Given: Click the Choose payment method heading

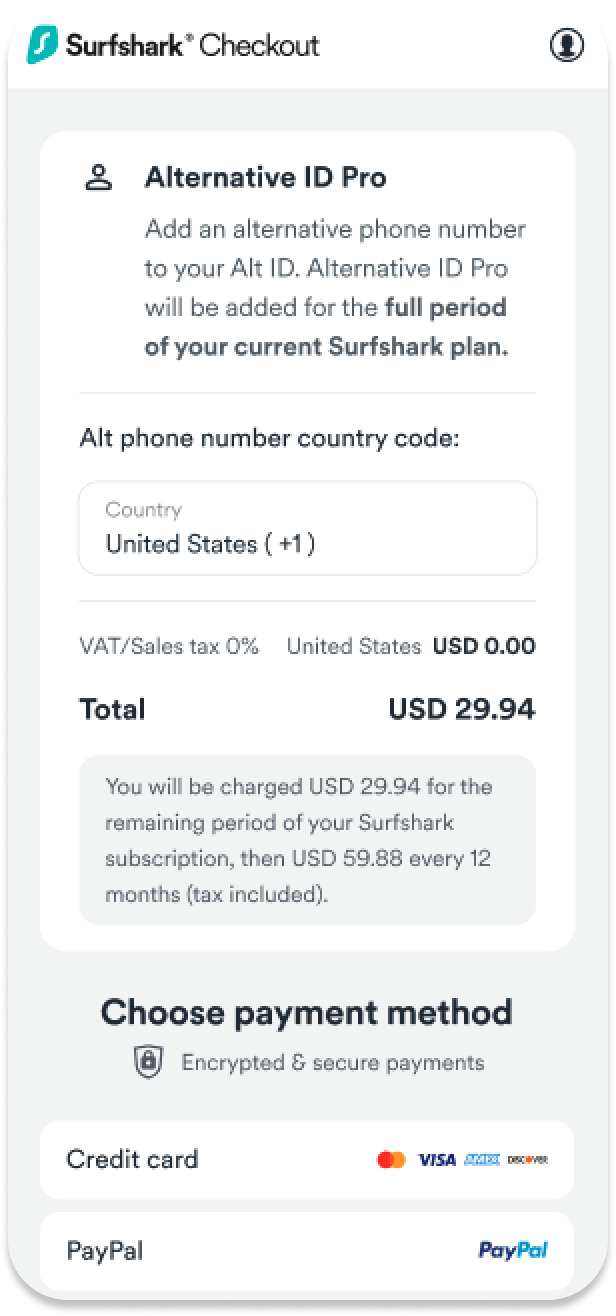Looking at the screenshot, I should (307, 1012).
